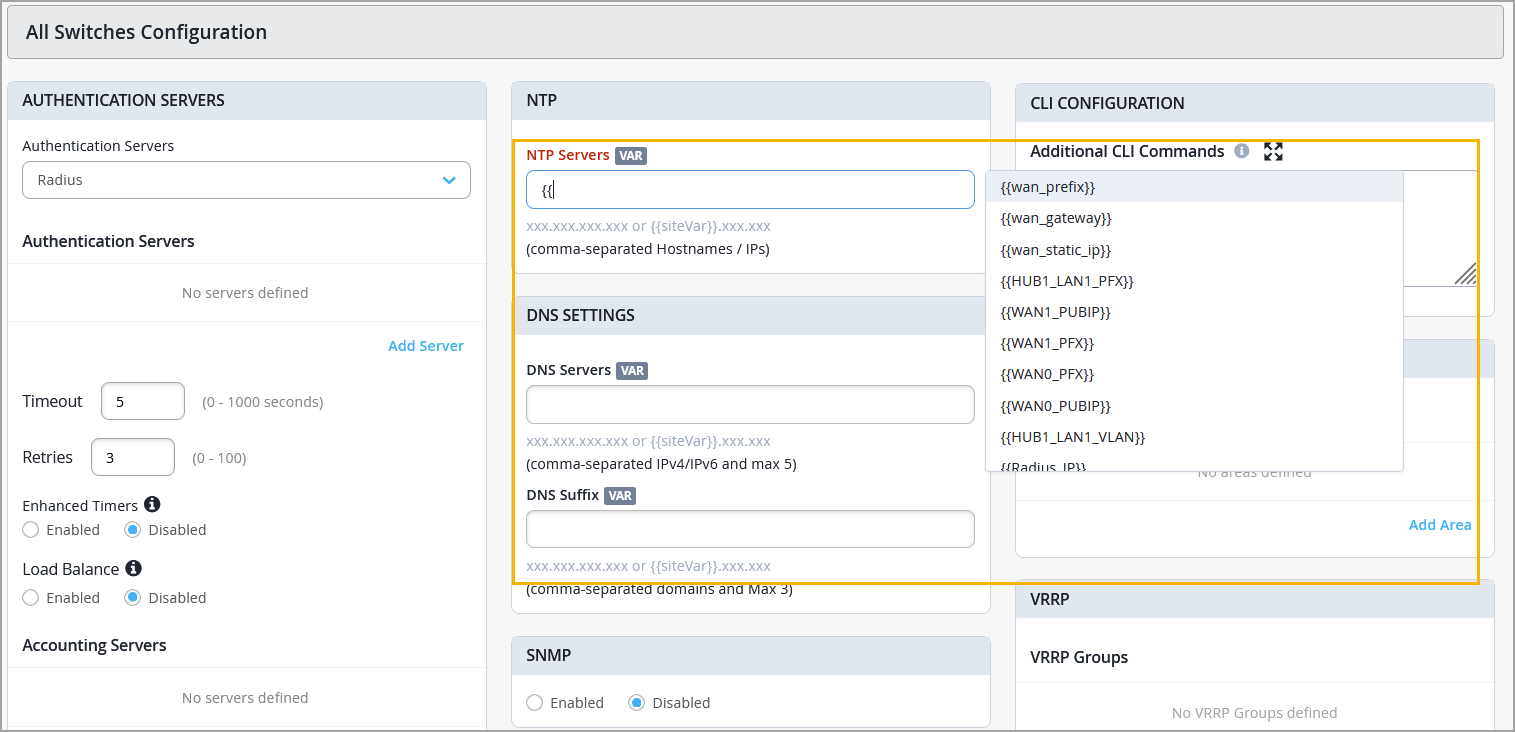This screenshot has width=1515, height=732.
Task: Set Load Balance to Enabled
Action: [x=31, y=598]
